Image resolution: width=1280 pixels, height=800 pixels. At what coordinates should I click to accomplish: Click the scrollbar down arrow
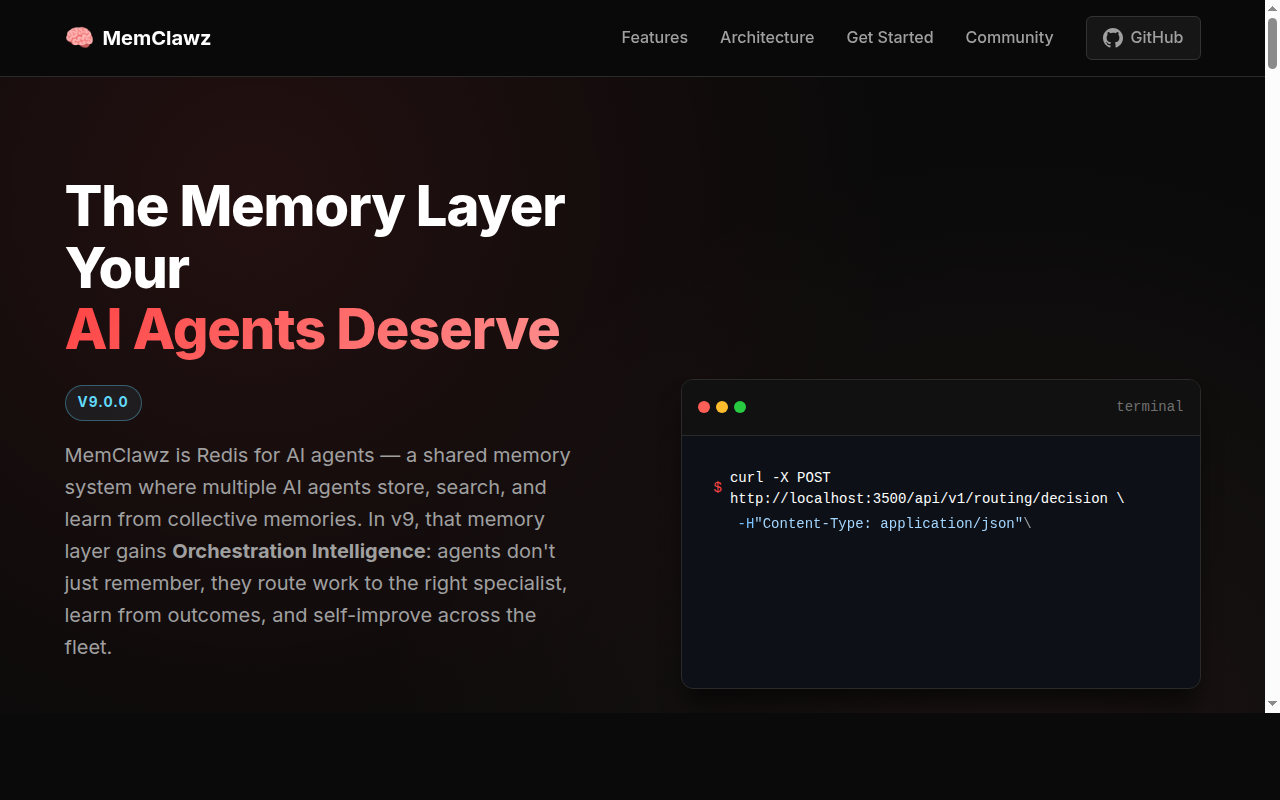[1272, 704]
